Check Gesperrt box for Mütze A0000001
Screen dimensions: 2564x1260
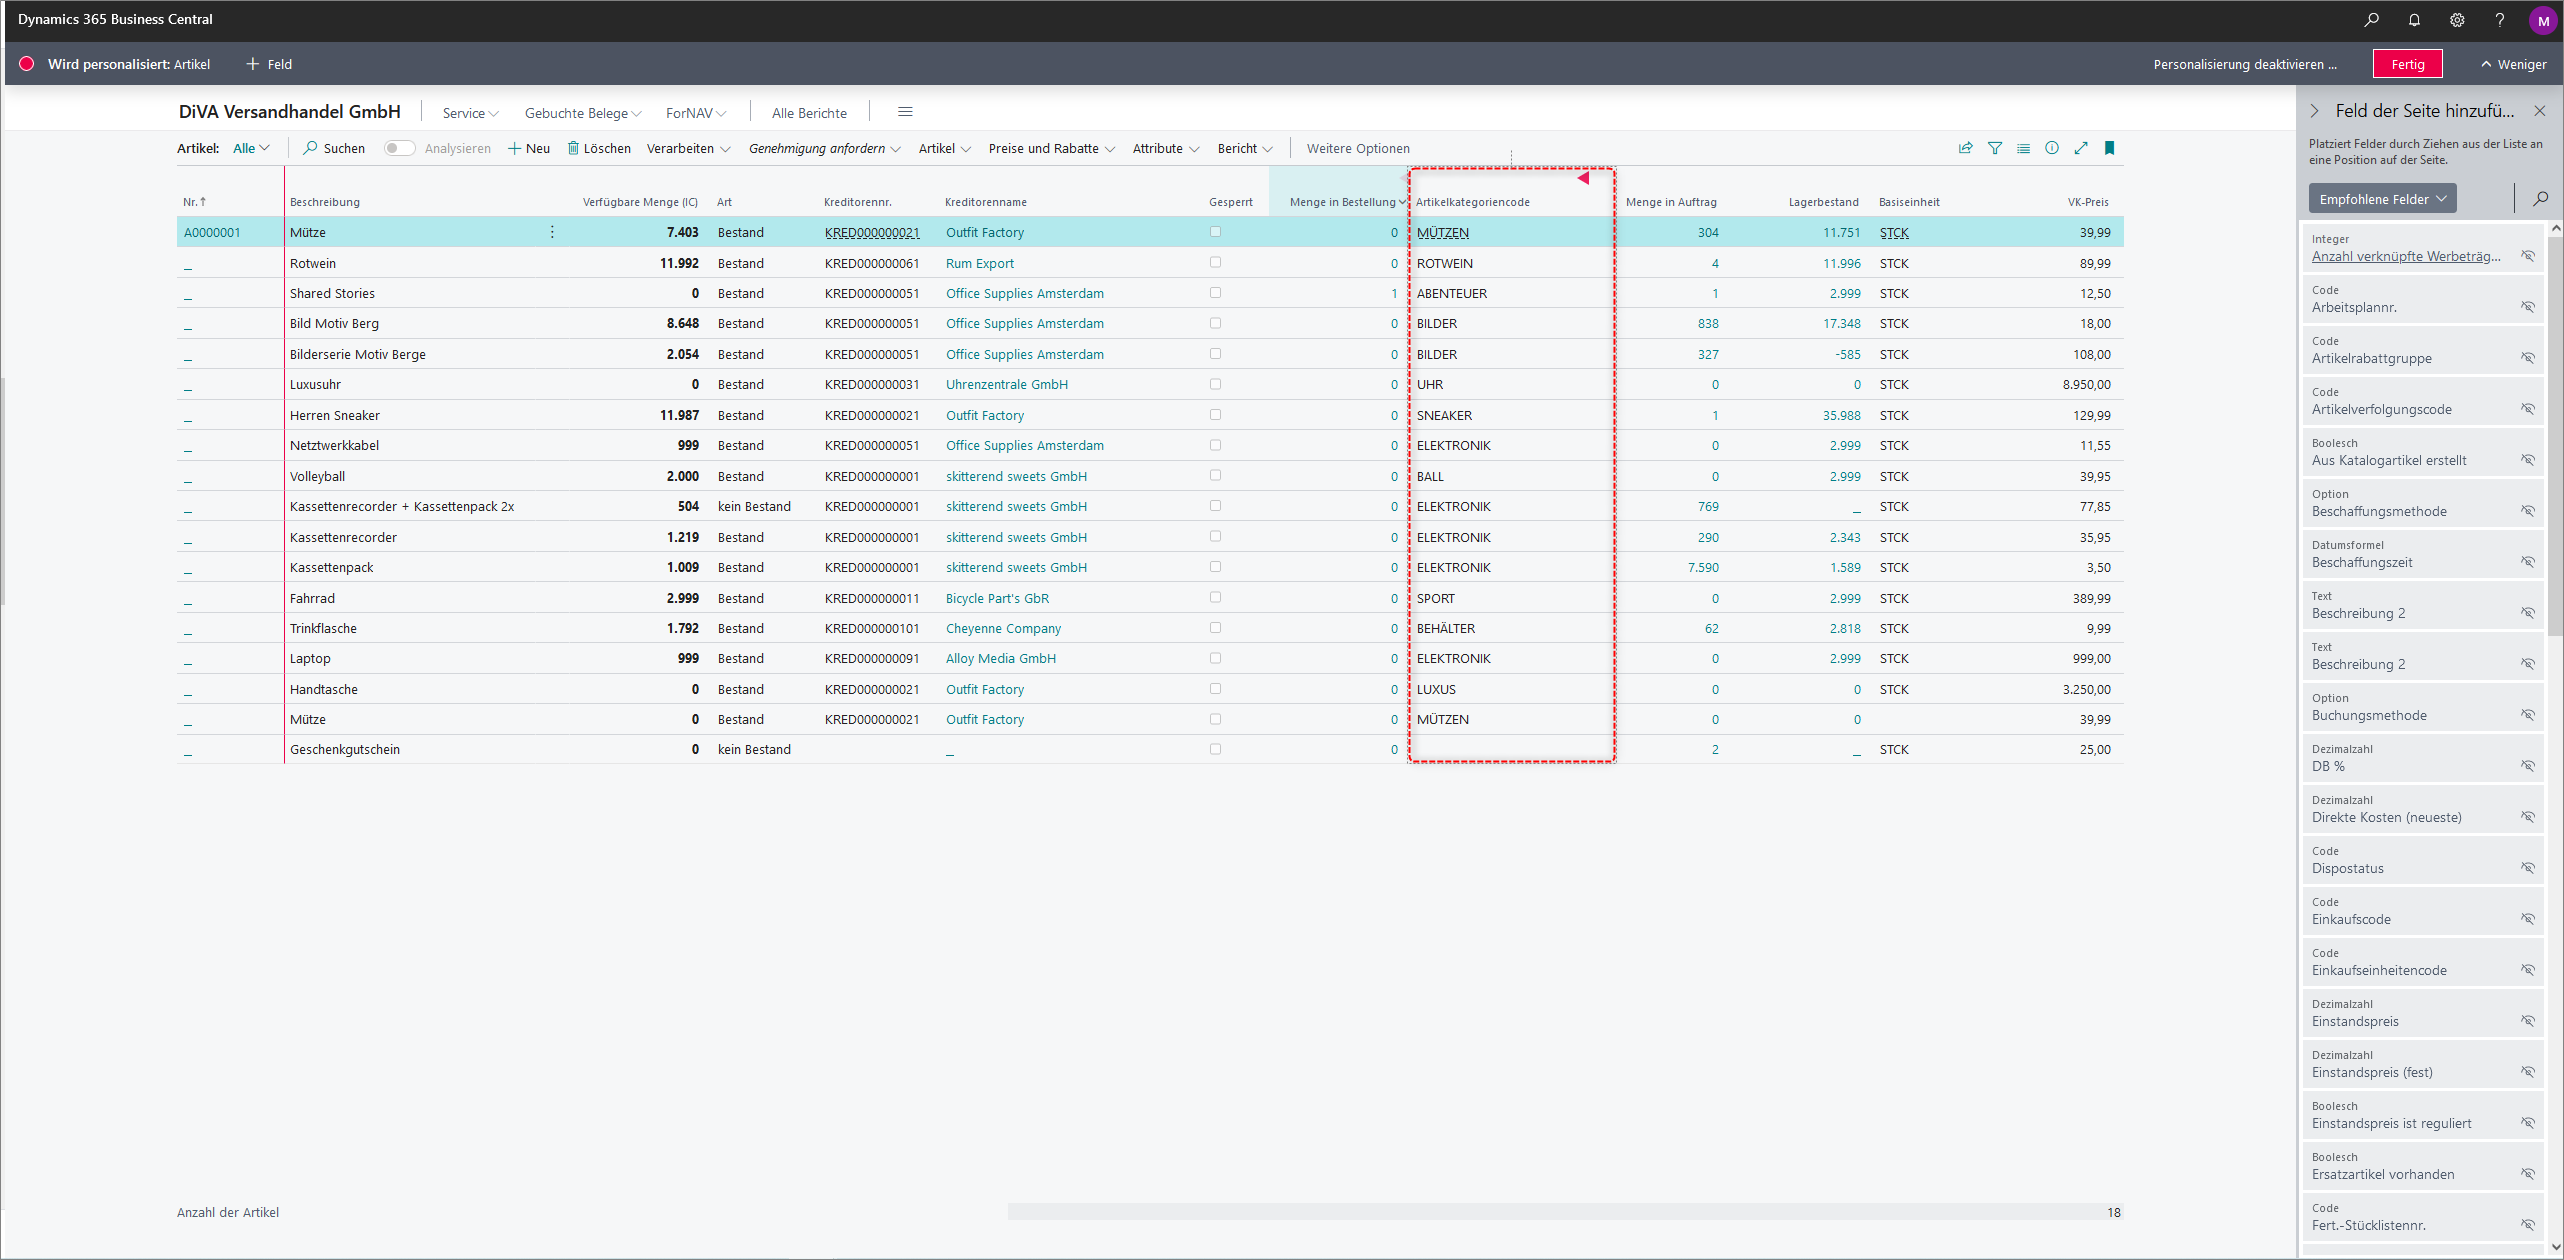tap(1215, 232)
